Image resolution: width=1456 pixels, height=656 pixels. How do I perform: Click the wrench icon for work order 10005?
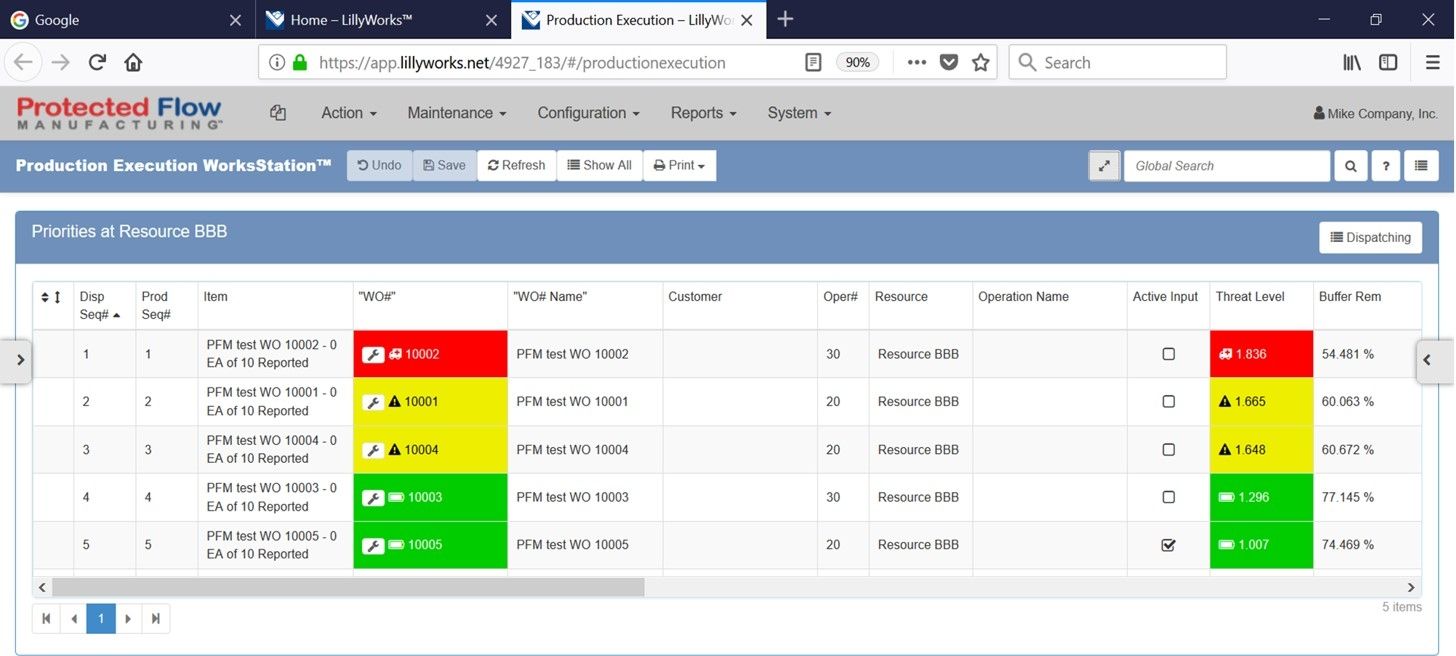[x=373, y=545]
